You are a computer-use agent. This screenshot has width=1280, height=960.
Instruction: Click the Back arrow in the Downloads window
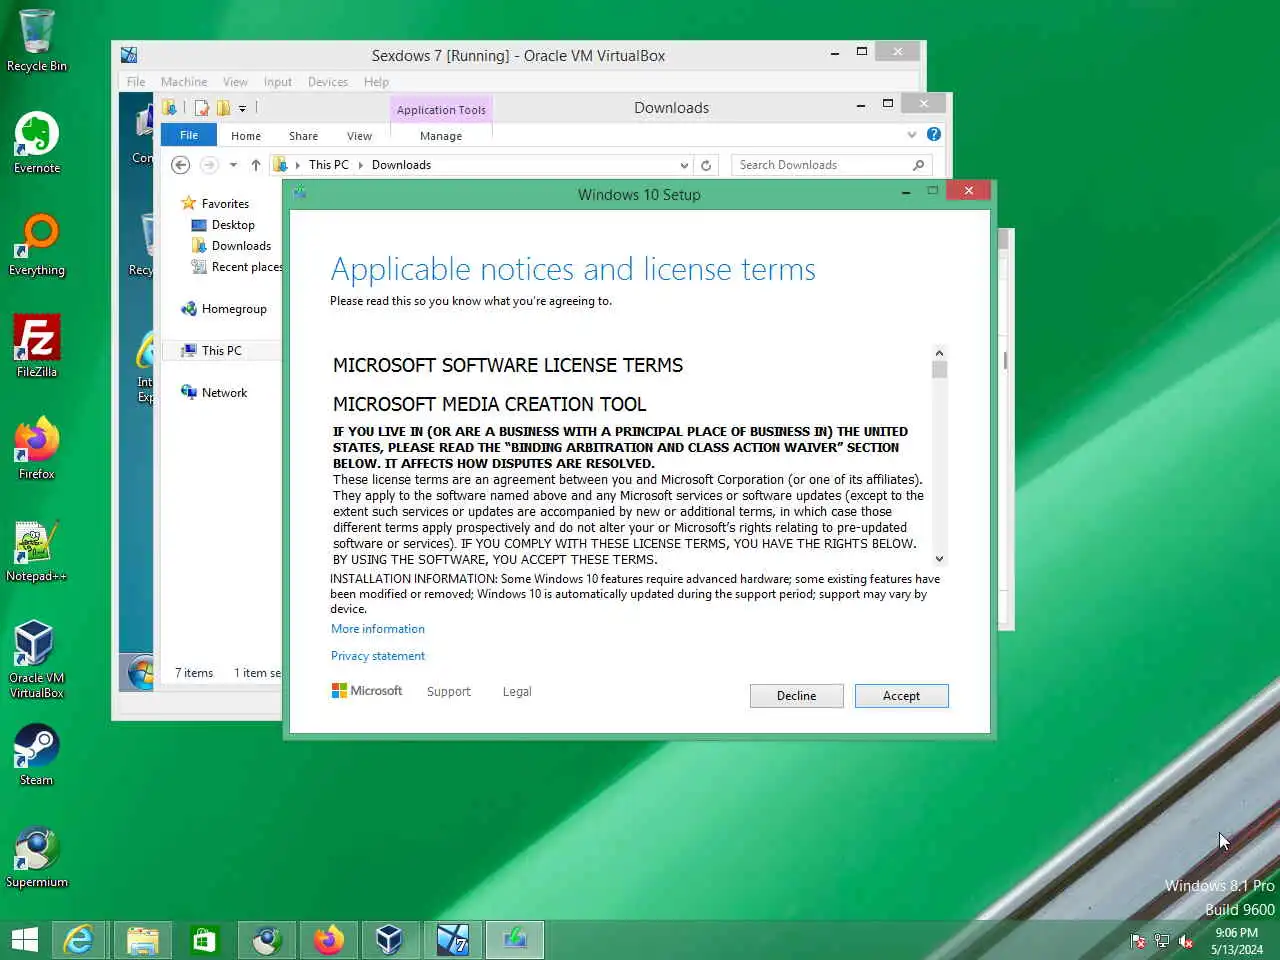click(180, 165)
